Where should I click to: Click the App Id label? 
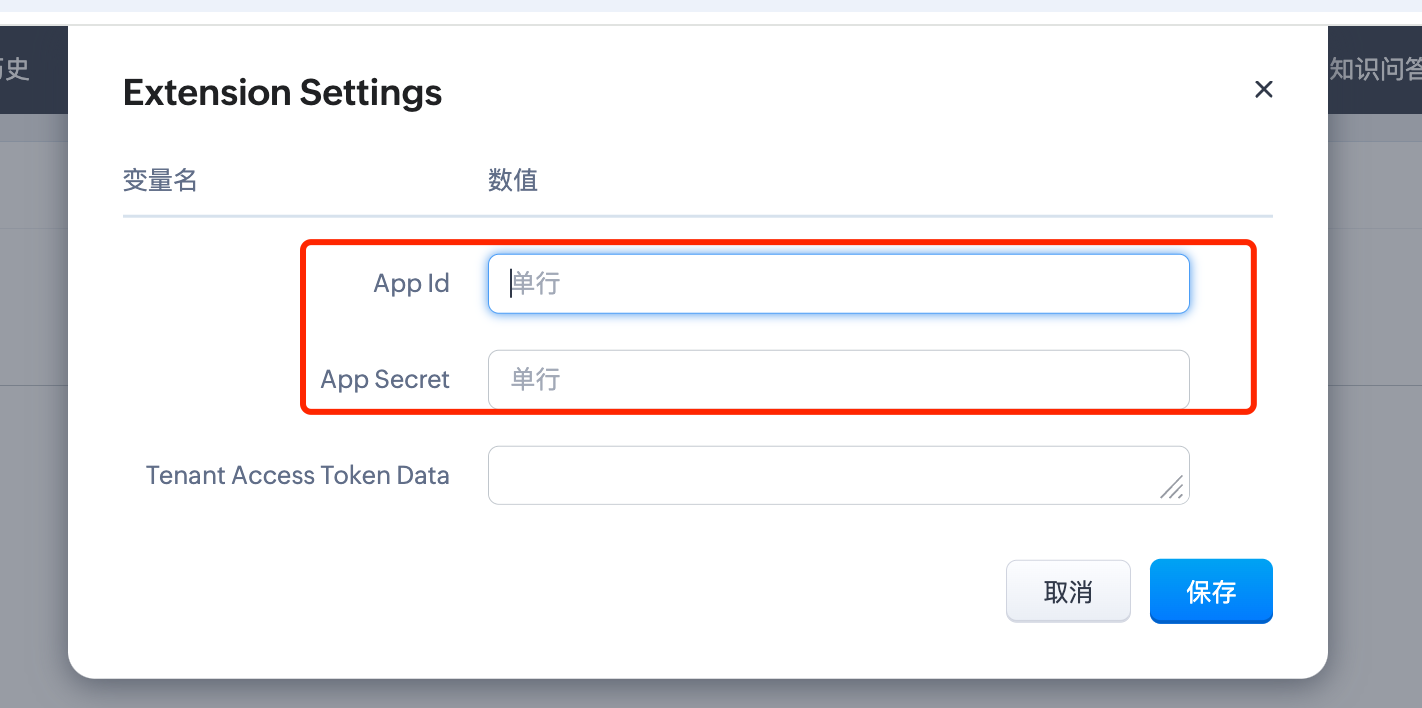point(411,284)
